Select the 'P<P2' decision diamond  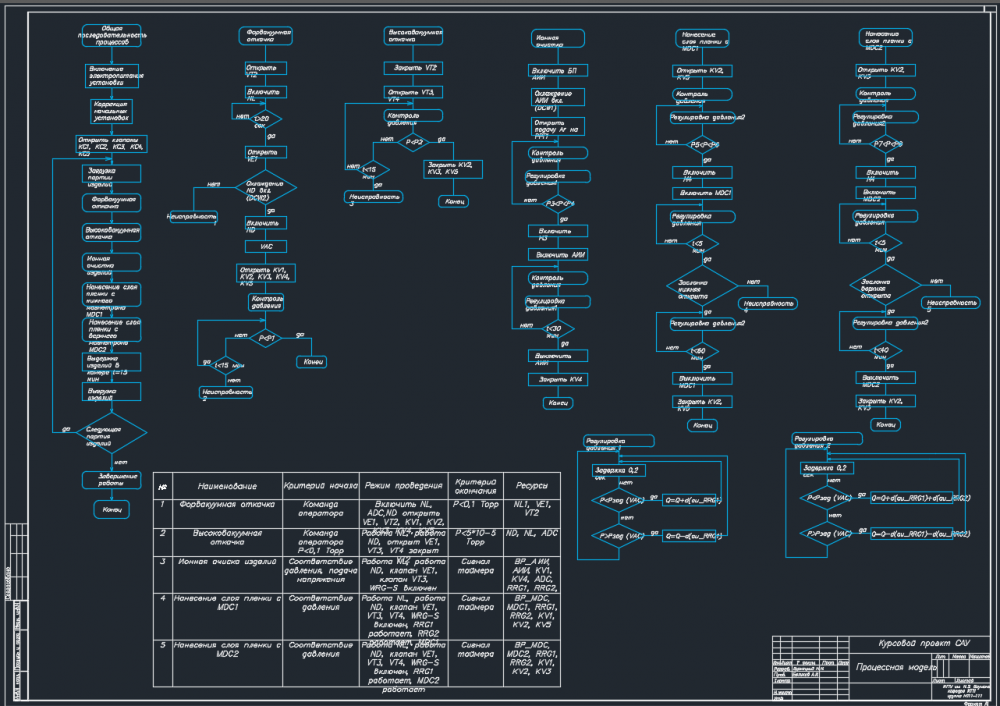[413, 142]
